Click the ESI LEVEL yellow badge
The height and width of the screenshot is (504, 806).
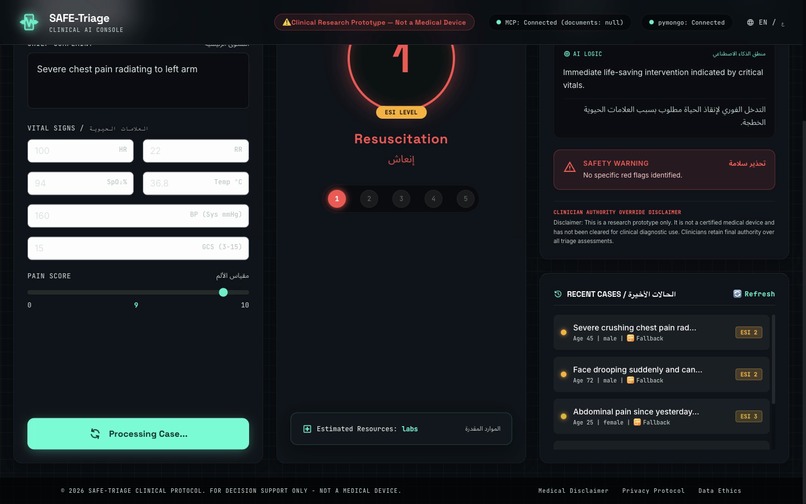(x=401, y=112)
